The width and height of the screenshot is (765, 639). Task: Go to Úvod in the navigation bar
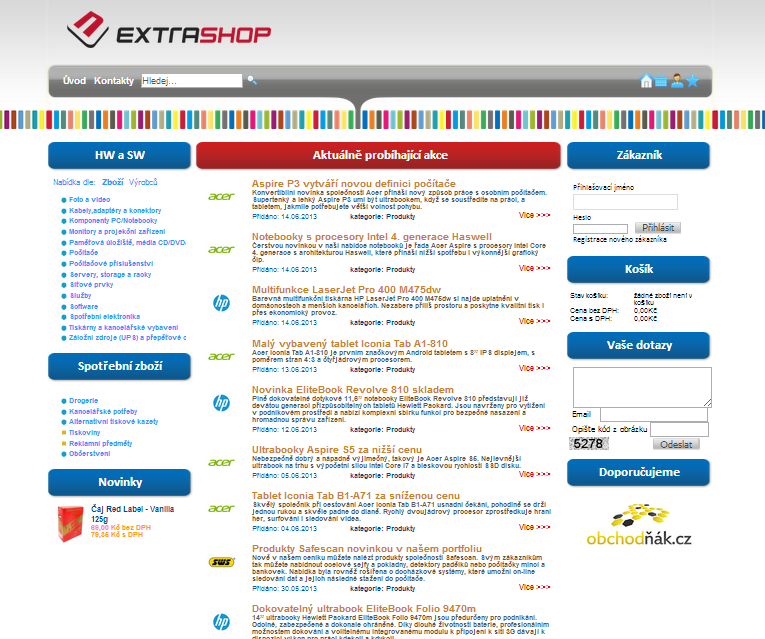[74, 80]
